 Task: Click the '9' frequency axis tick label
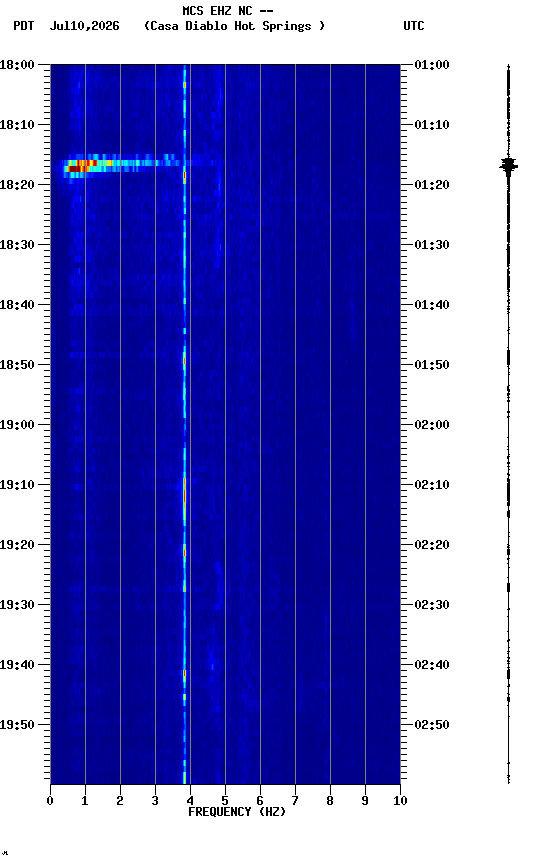click(365, 801)
